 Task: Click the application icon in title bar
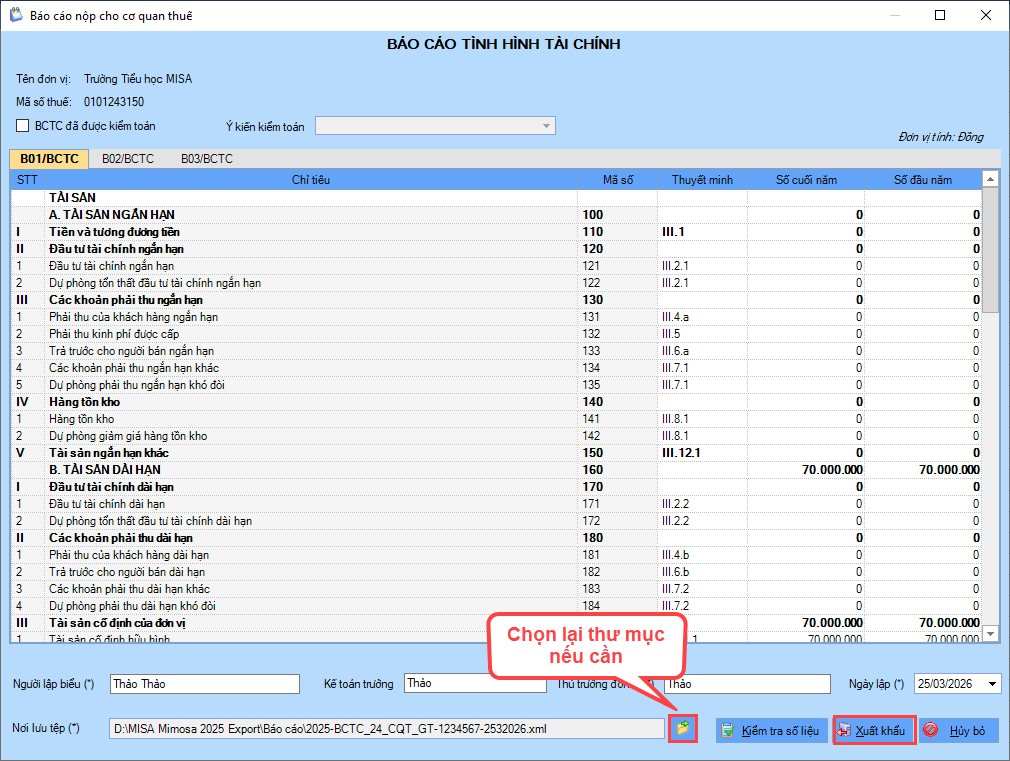(x=14, y=16)
